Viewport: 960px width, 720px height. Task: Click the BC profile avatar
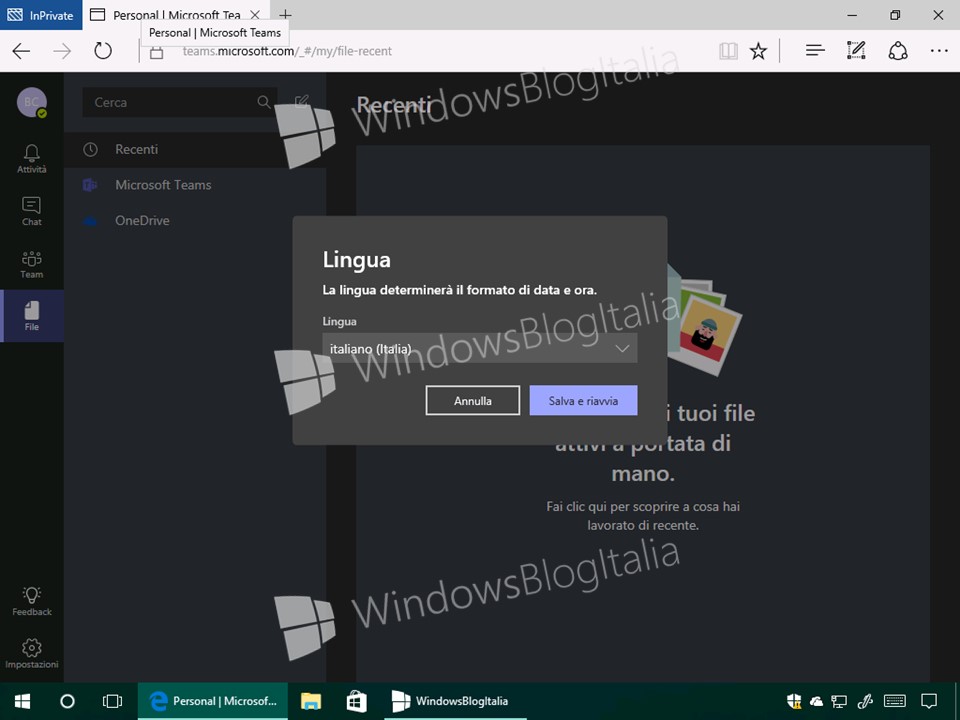(31, 102)
